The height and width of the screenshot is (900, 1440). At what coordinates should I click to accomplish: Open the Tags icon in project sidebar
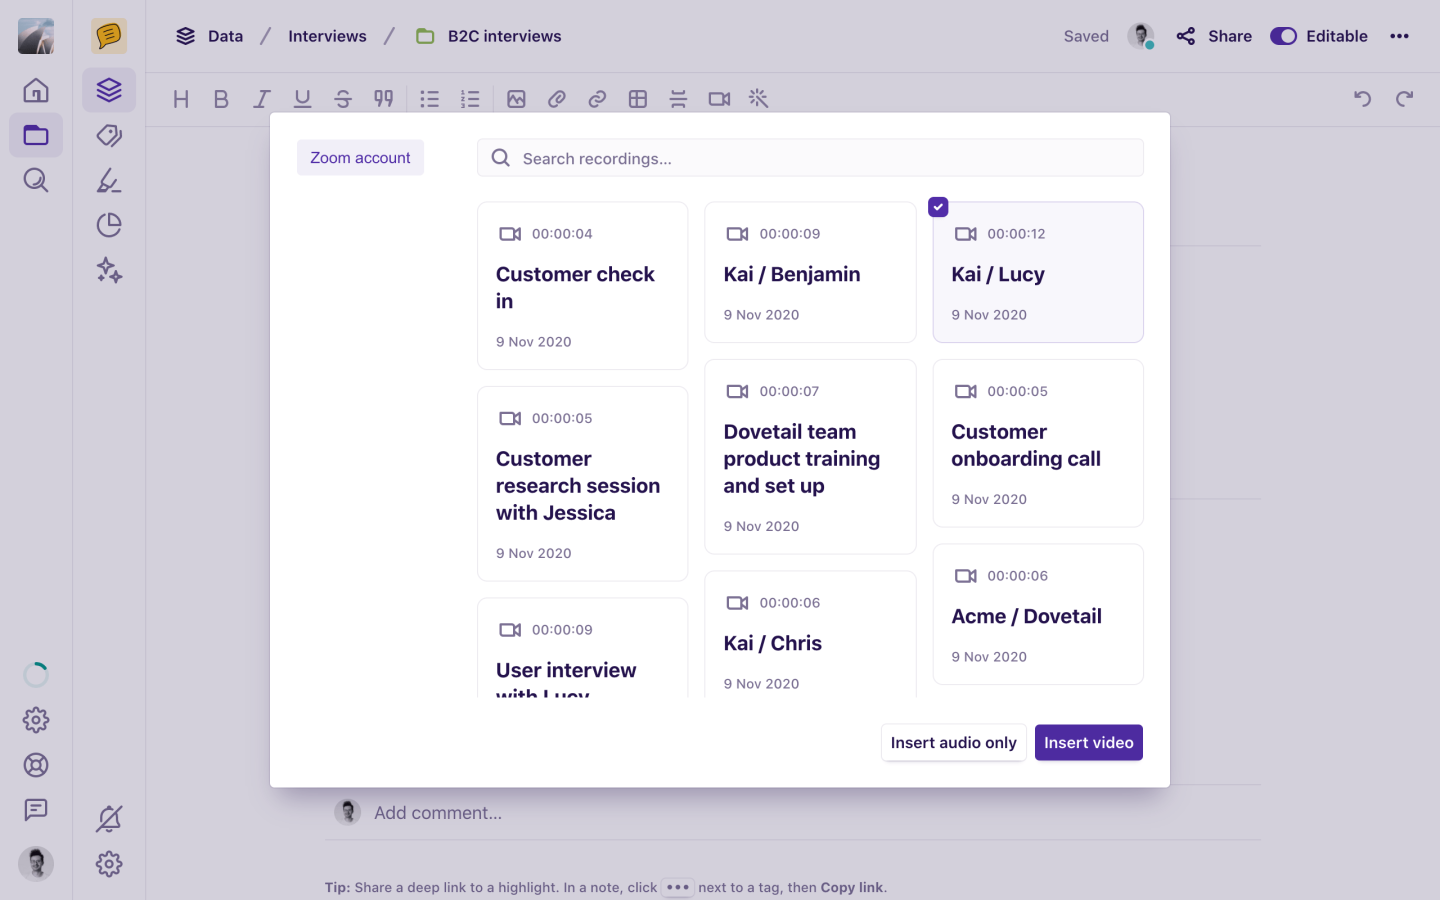click(109, 135)
